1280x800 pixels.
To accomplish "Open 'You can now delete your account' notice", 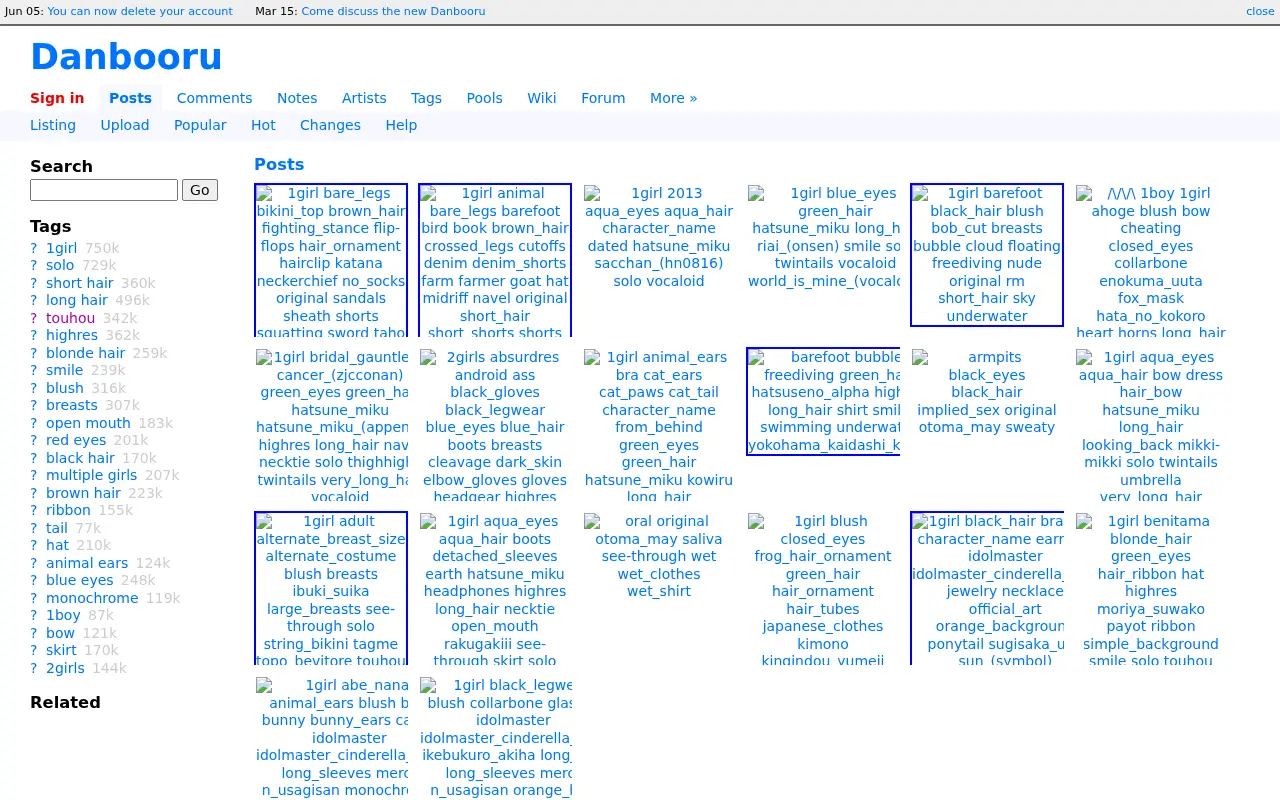I will pyautogui.click(x=140, y=11).
